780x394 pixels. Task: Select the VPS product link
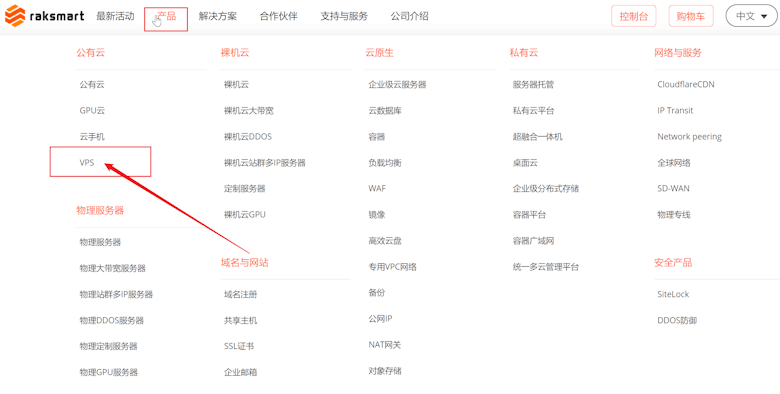[87, 163]
